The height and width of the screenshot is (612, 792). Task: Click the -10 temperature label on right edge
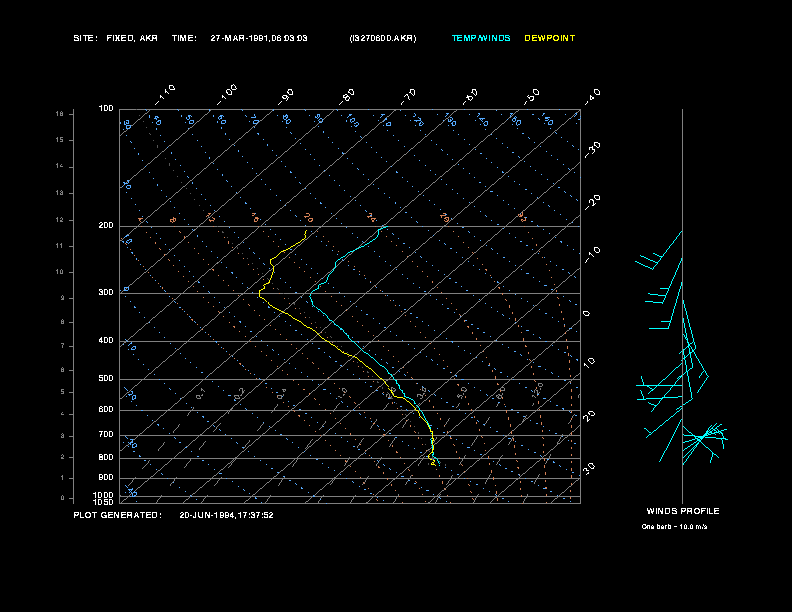click(x=593, y=255)
